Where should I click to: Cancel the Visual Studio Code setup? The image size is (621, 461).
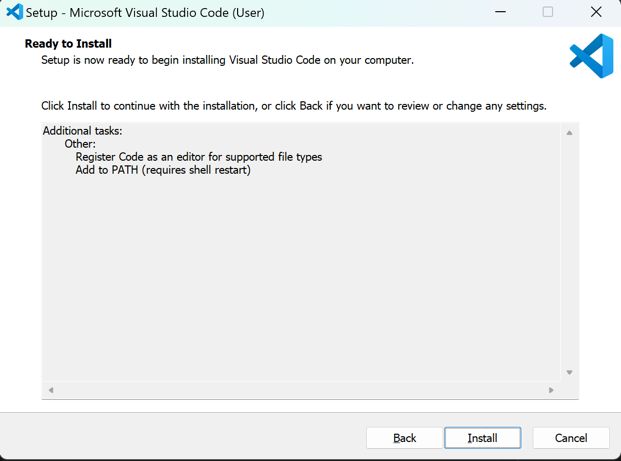click(571, 438)
